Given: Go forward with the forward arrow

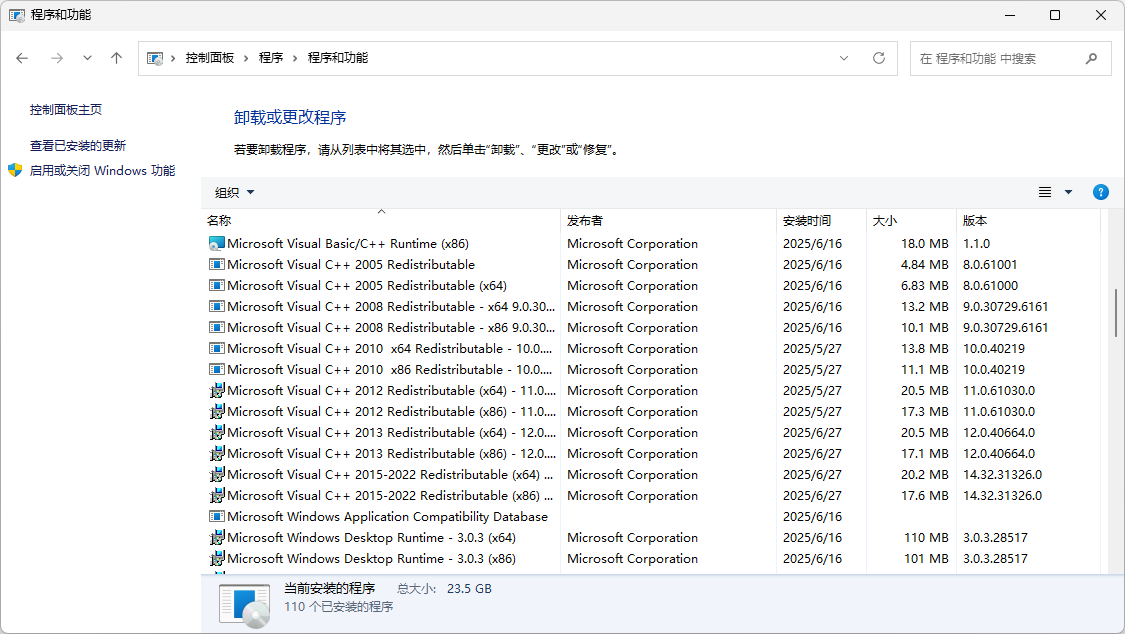Looking at the screenshot, I should (57, 58).
